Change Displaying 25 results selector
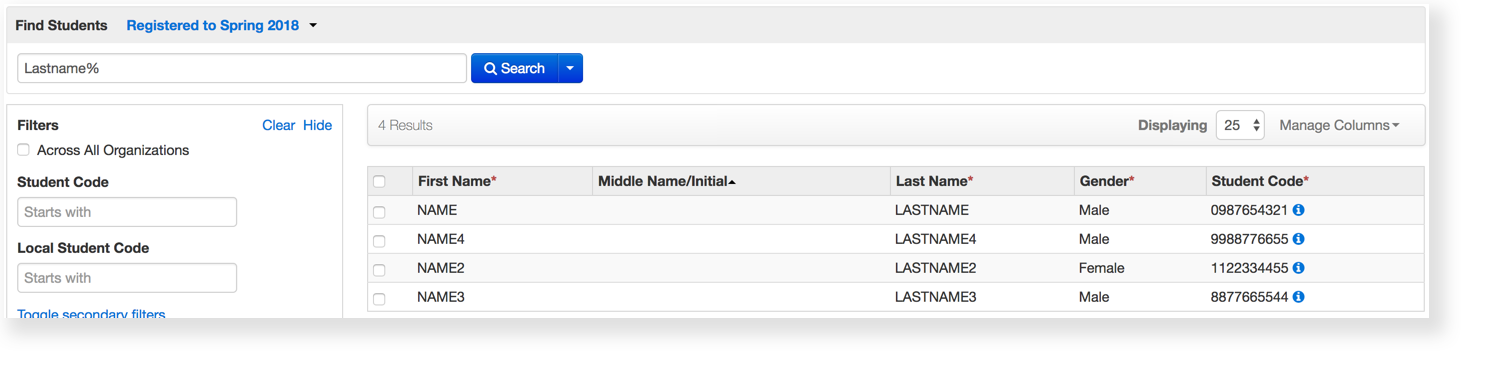Screen dimensions: 1485x374 (1240, 125)
